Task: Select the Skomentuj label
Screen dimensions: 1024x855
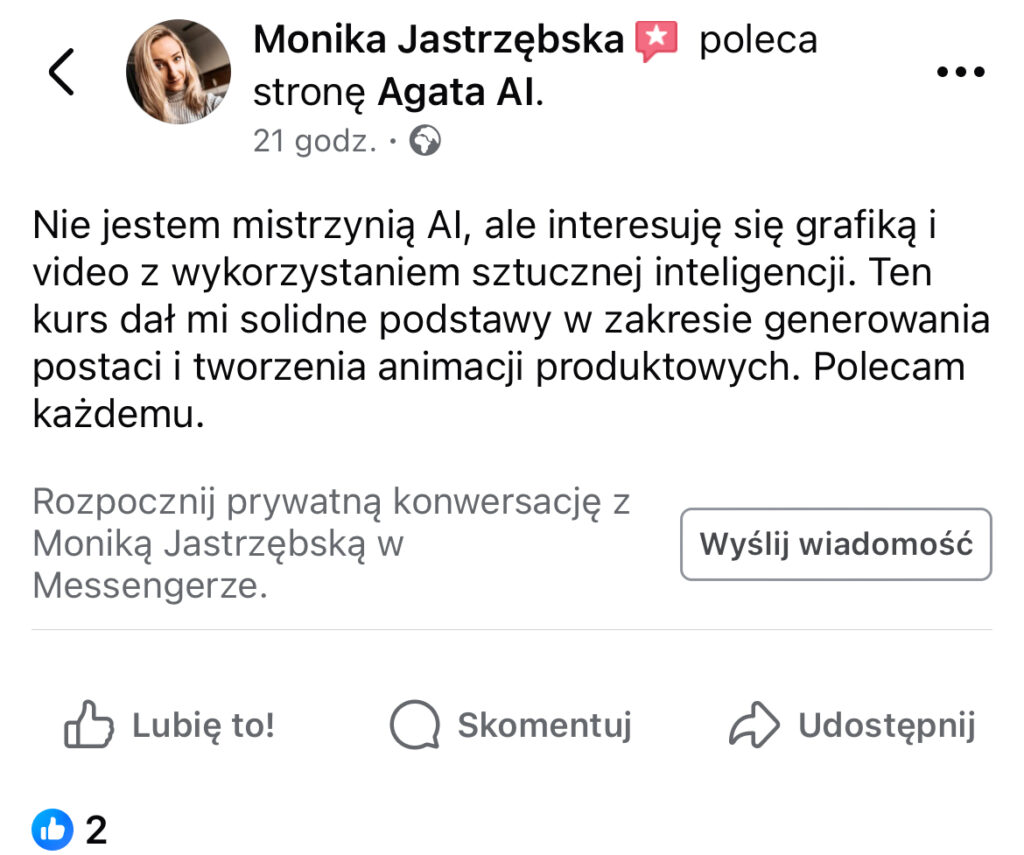Action: (x=544, y=726)
